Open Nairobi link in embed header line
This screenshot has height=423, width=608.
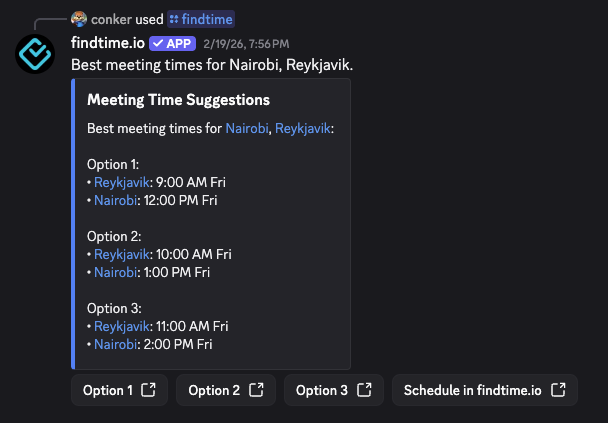[x=247, y=128]
